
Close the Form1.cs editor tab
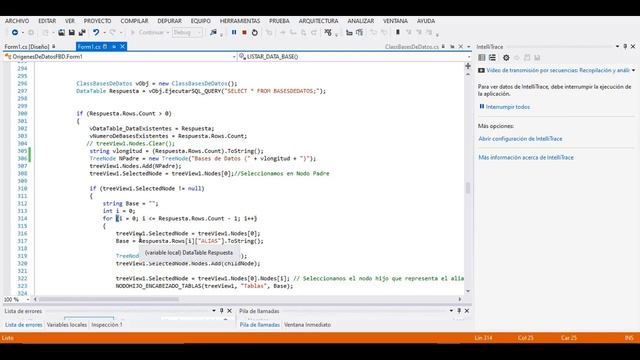[x=122, y=47]
